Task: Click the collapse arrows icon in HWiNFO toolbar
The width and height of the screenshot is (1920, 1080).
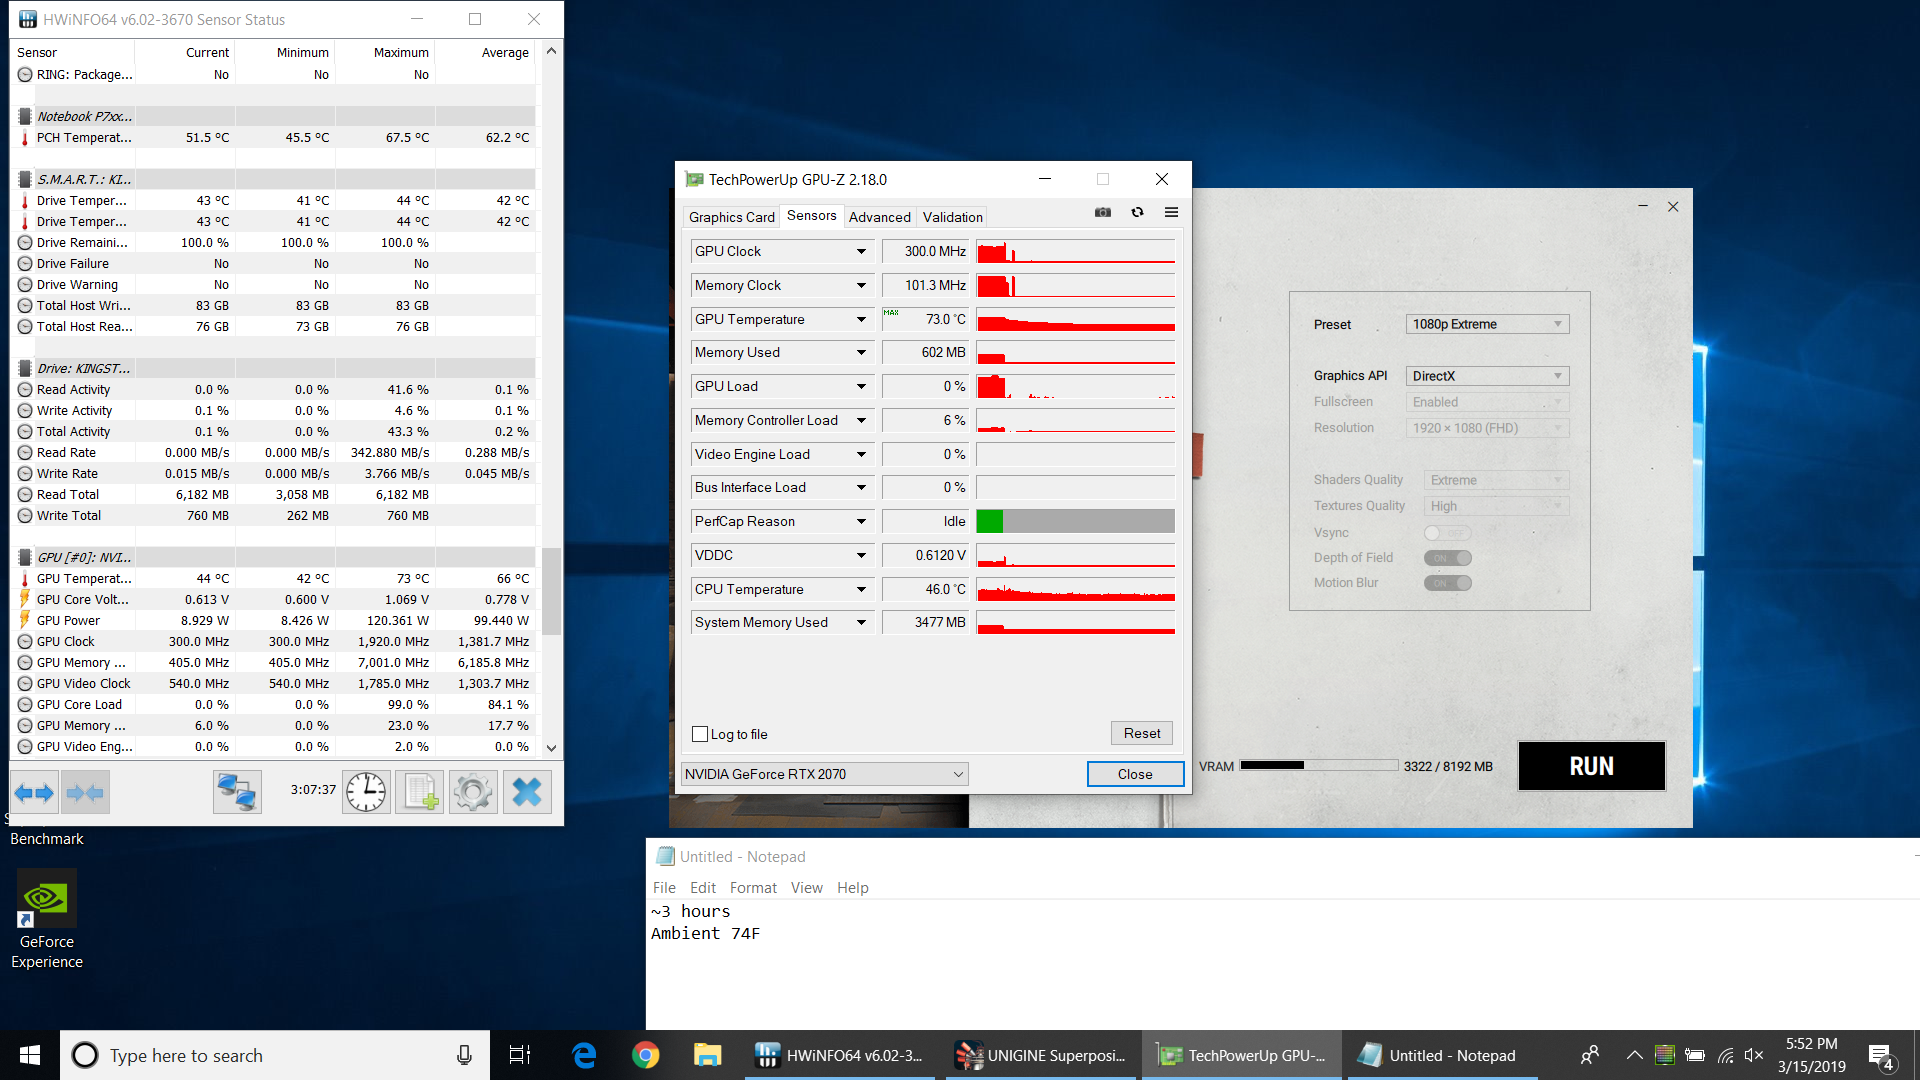Action: tap(85, 793)
